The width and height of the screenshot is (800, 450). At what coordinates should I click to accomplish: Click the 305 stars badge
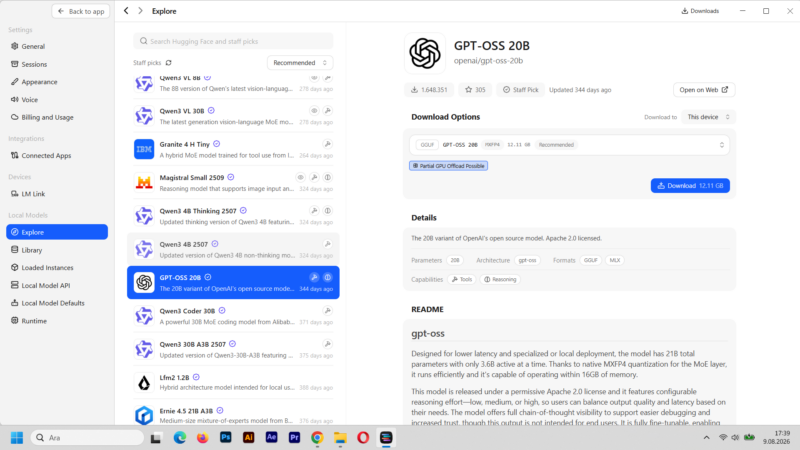475,90
